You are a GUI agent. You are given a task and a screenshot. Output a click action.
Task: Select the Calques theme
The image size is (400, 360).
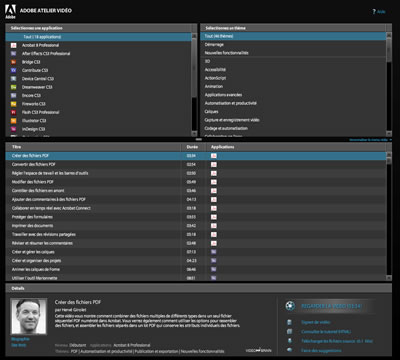(x=293, y=112)
